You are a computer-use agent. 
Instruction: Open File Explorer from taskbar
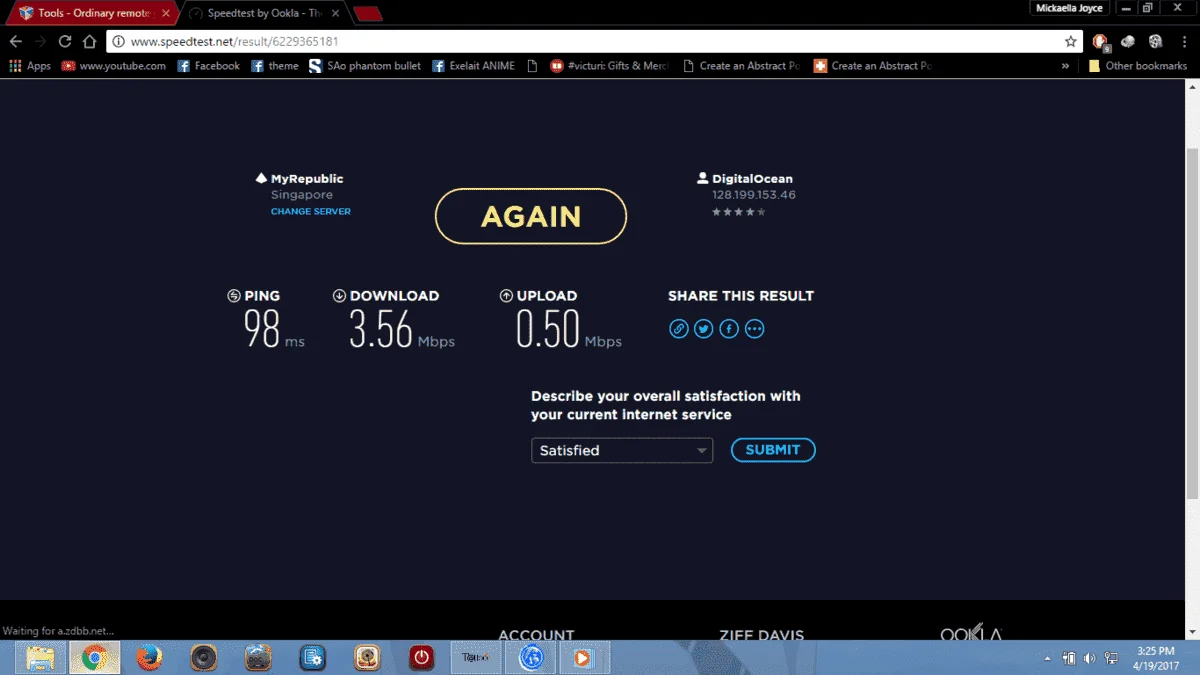click(x=40, y=657)
